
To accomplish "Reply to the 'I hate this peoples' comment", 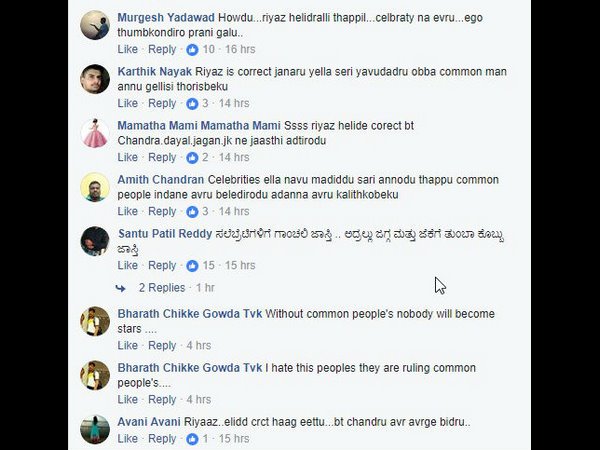I will click(x=162, y=399).
